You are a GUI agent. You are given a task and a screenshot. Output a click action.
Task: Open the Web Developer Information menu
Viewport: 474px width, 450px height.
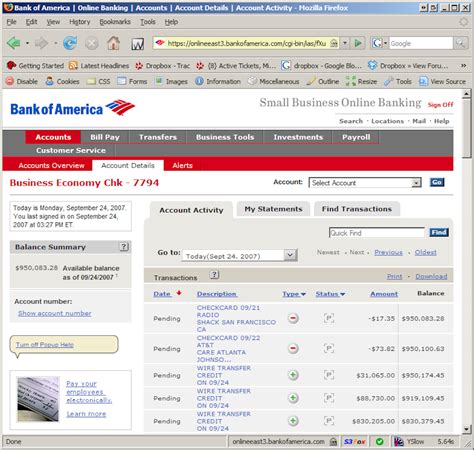[218, 81]
